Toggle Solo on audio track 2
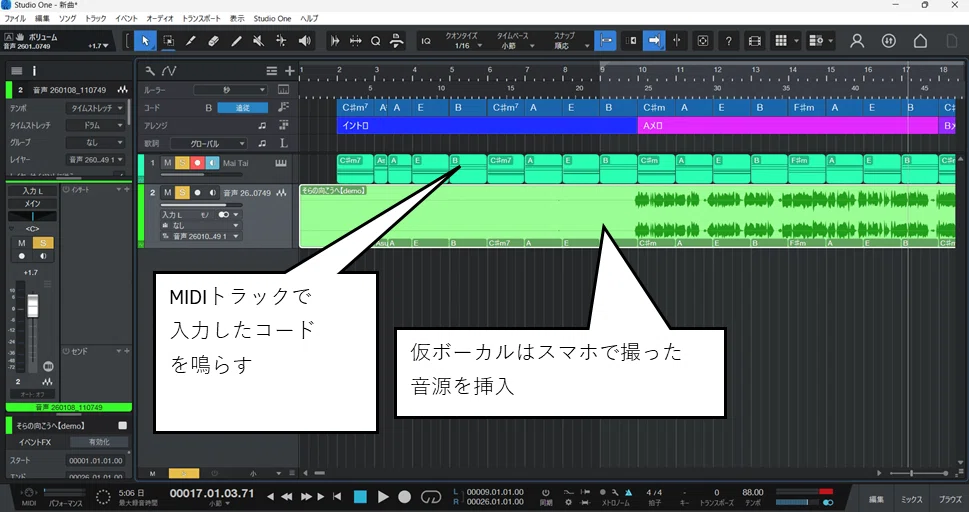Image resolution: width=969 pixels, height=512 pixels. pyautogui.click(x=182, y=193)
